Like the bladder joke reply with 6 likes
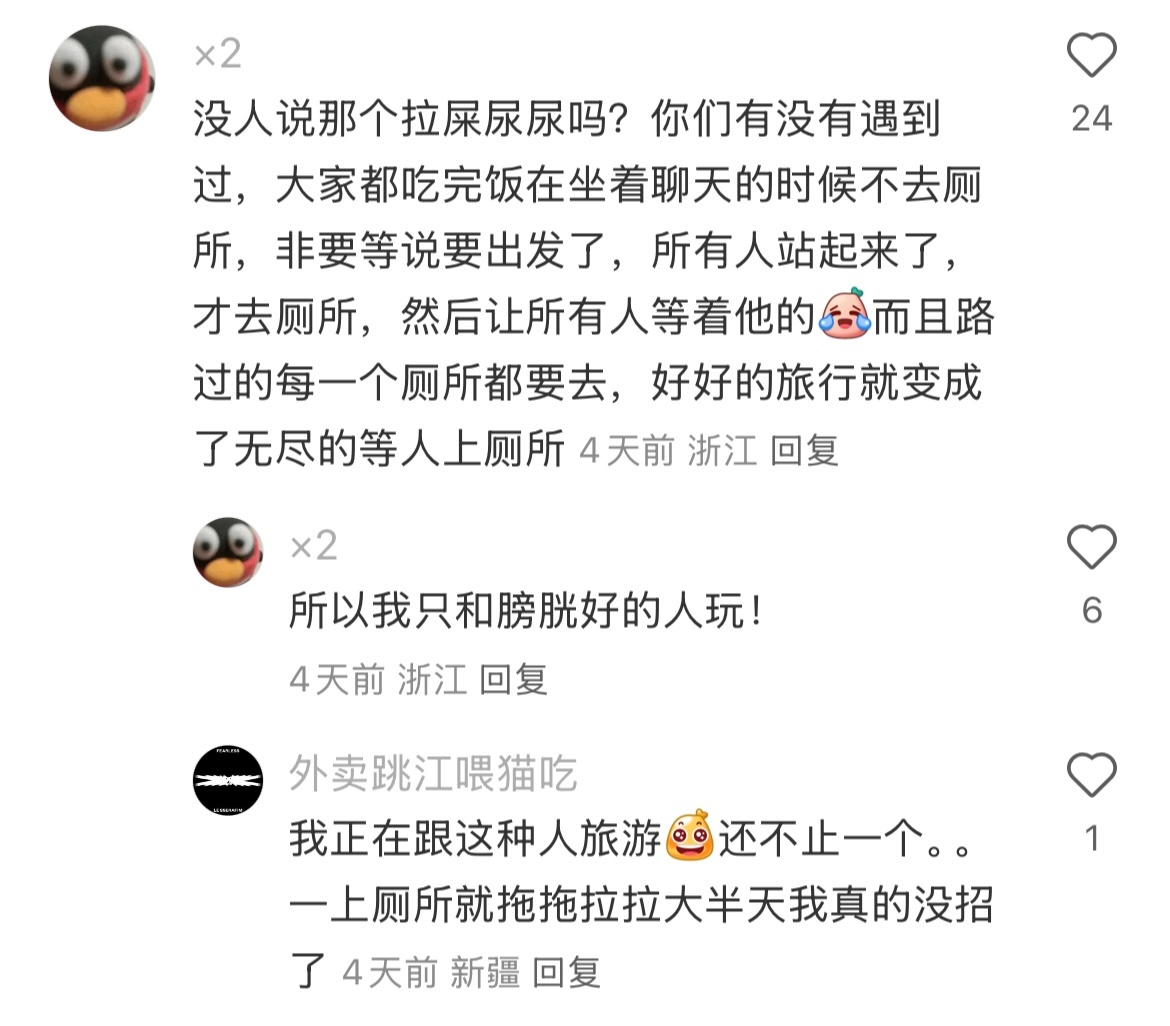1170x1026 pixels. point(1092,546)
